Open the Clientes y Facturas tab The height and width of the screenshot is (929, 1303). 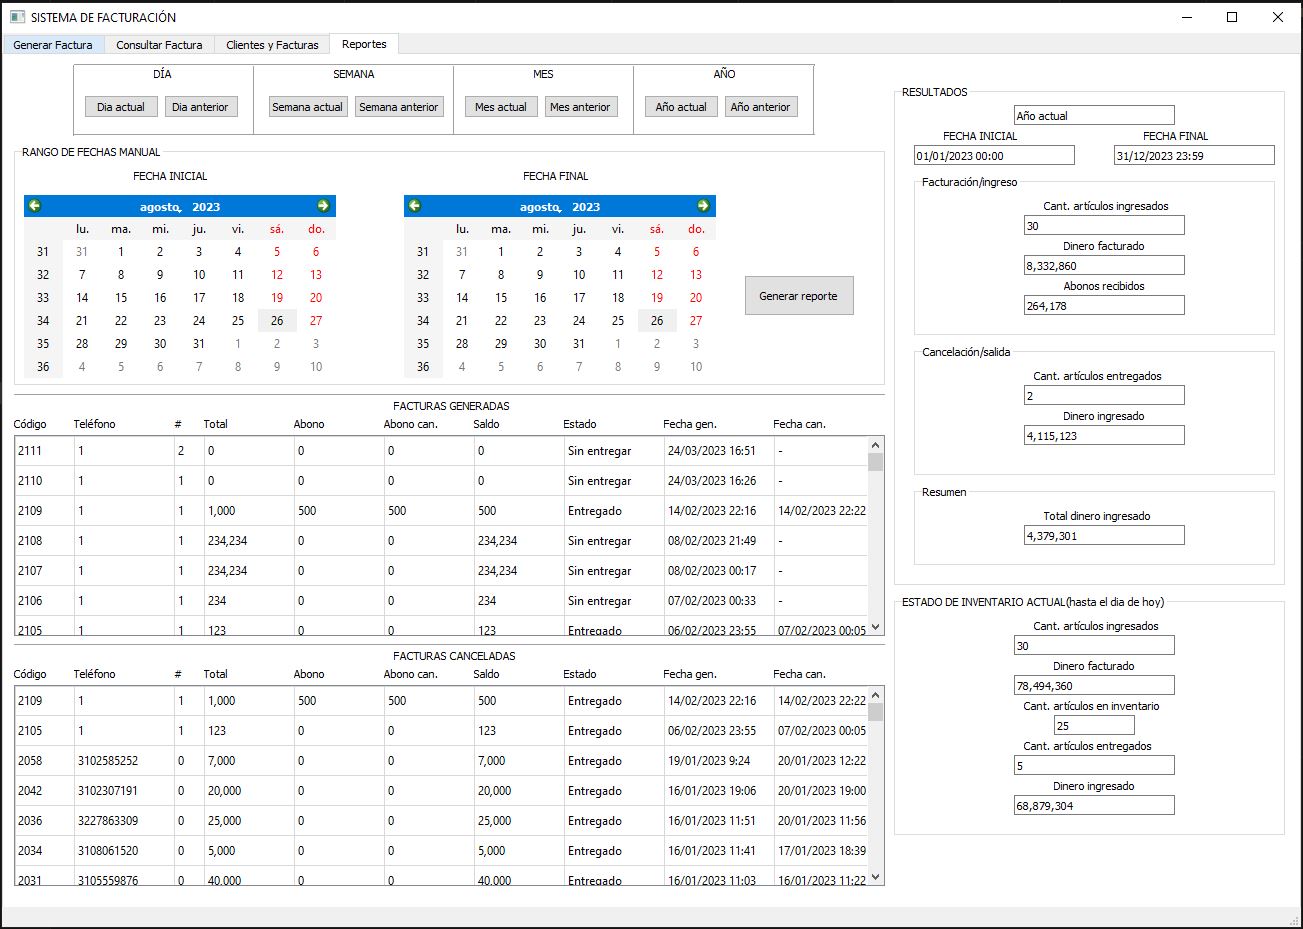click(272, 45)
